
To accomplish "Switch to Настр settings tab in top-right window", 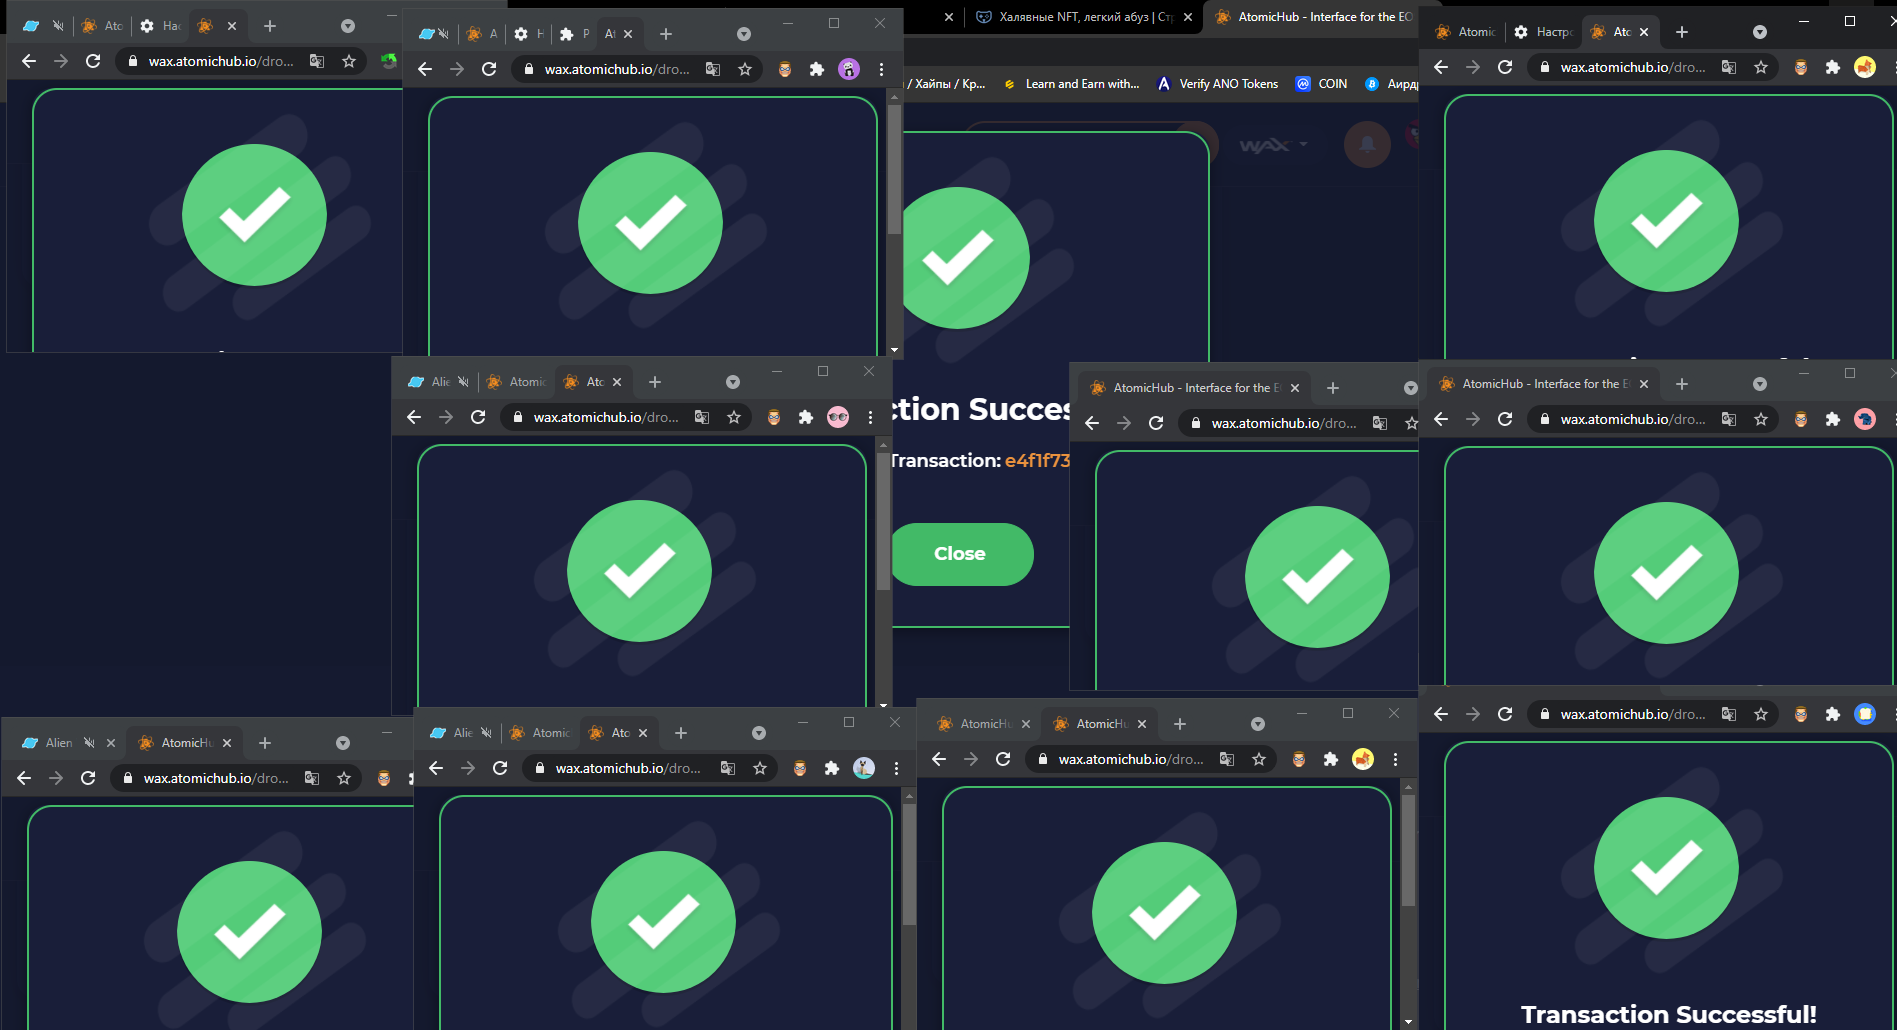I will (1542, 32).
